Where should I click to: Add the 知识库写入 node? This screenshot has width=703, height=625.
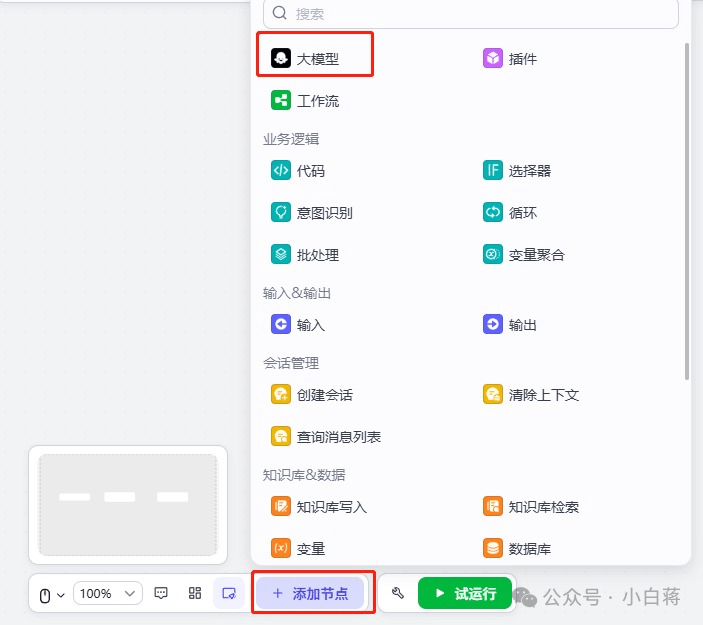(x=319, y=507)
